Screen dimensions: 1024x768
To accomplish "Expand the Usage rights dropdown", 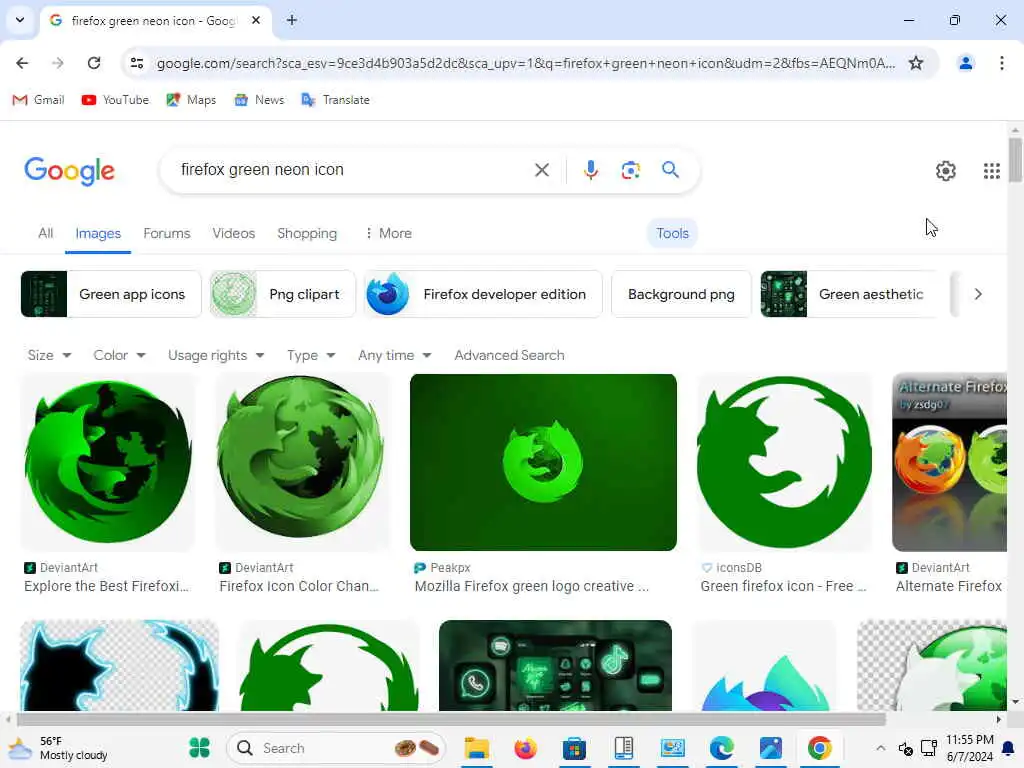I will (x=216, y=355).
